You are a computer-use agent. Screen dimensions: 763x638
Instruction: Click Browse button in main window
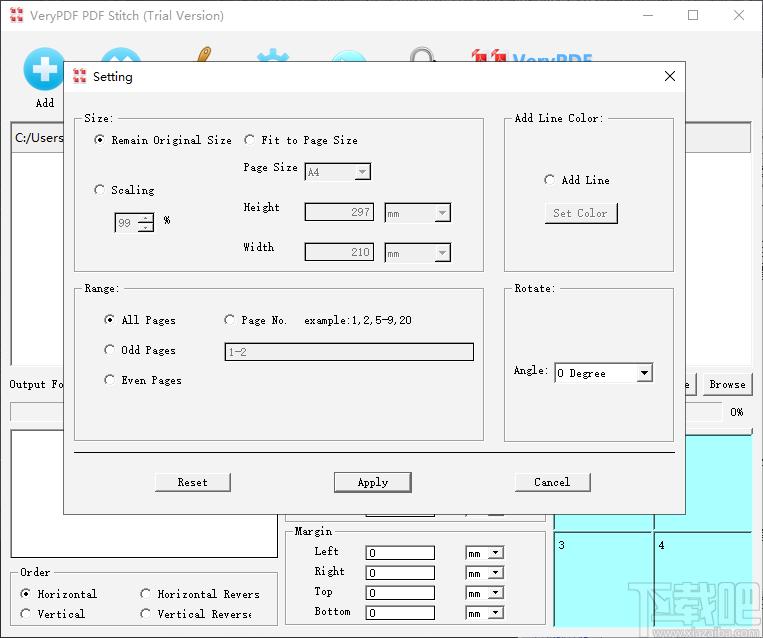click(727, 384)
